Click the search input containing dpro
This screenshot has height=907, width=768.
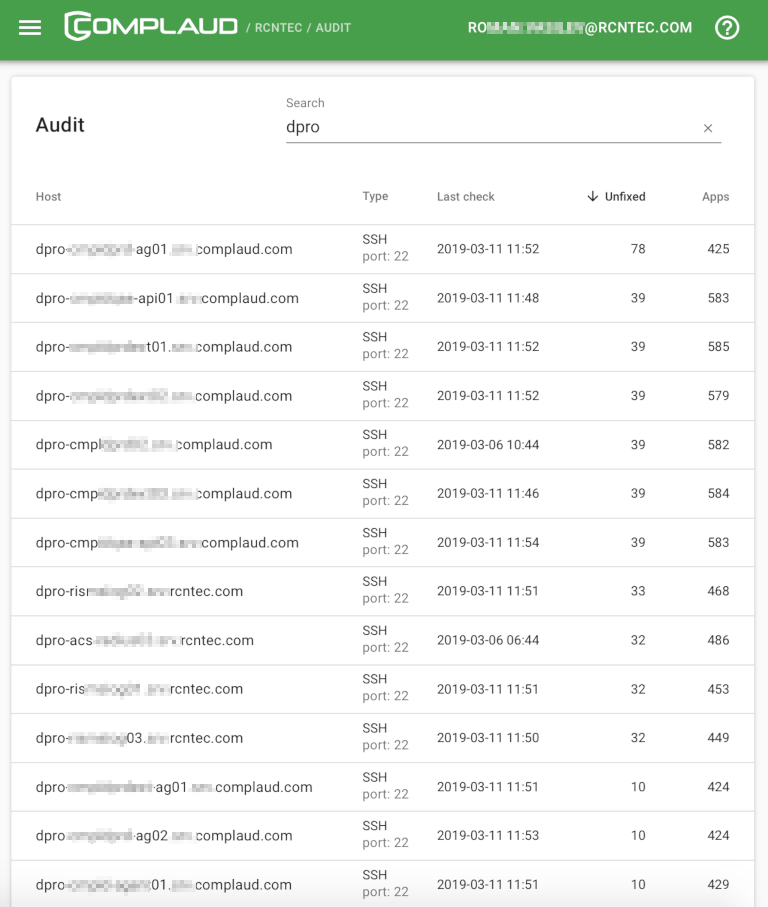(x=490, y=127)
